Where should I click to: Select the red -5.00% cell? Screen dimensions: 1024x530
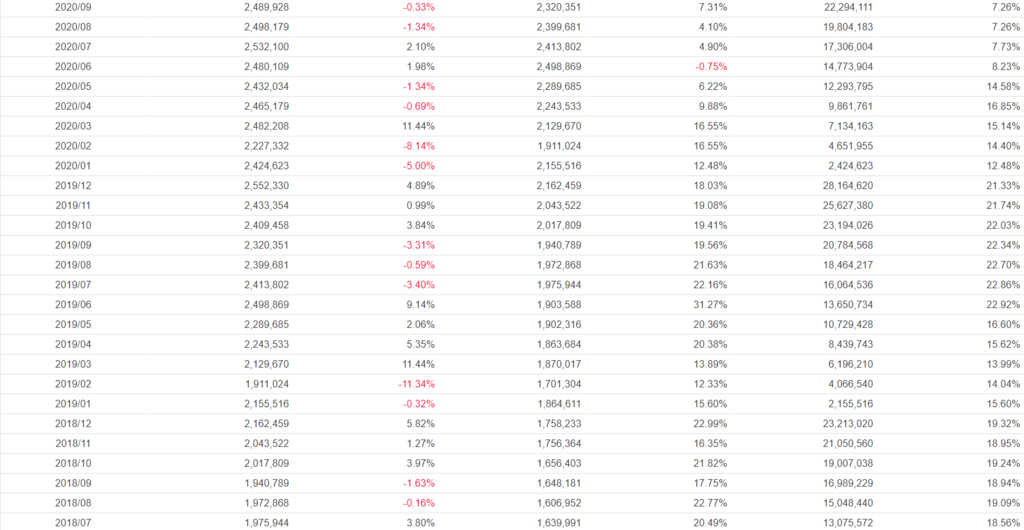419,166
